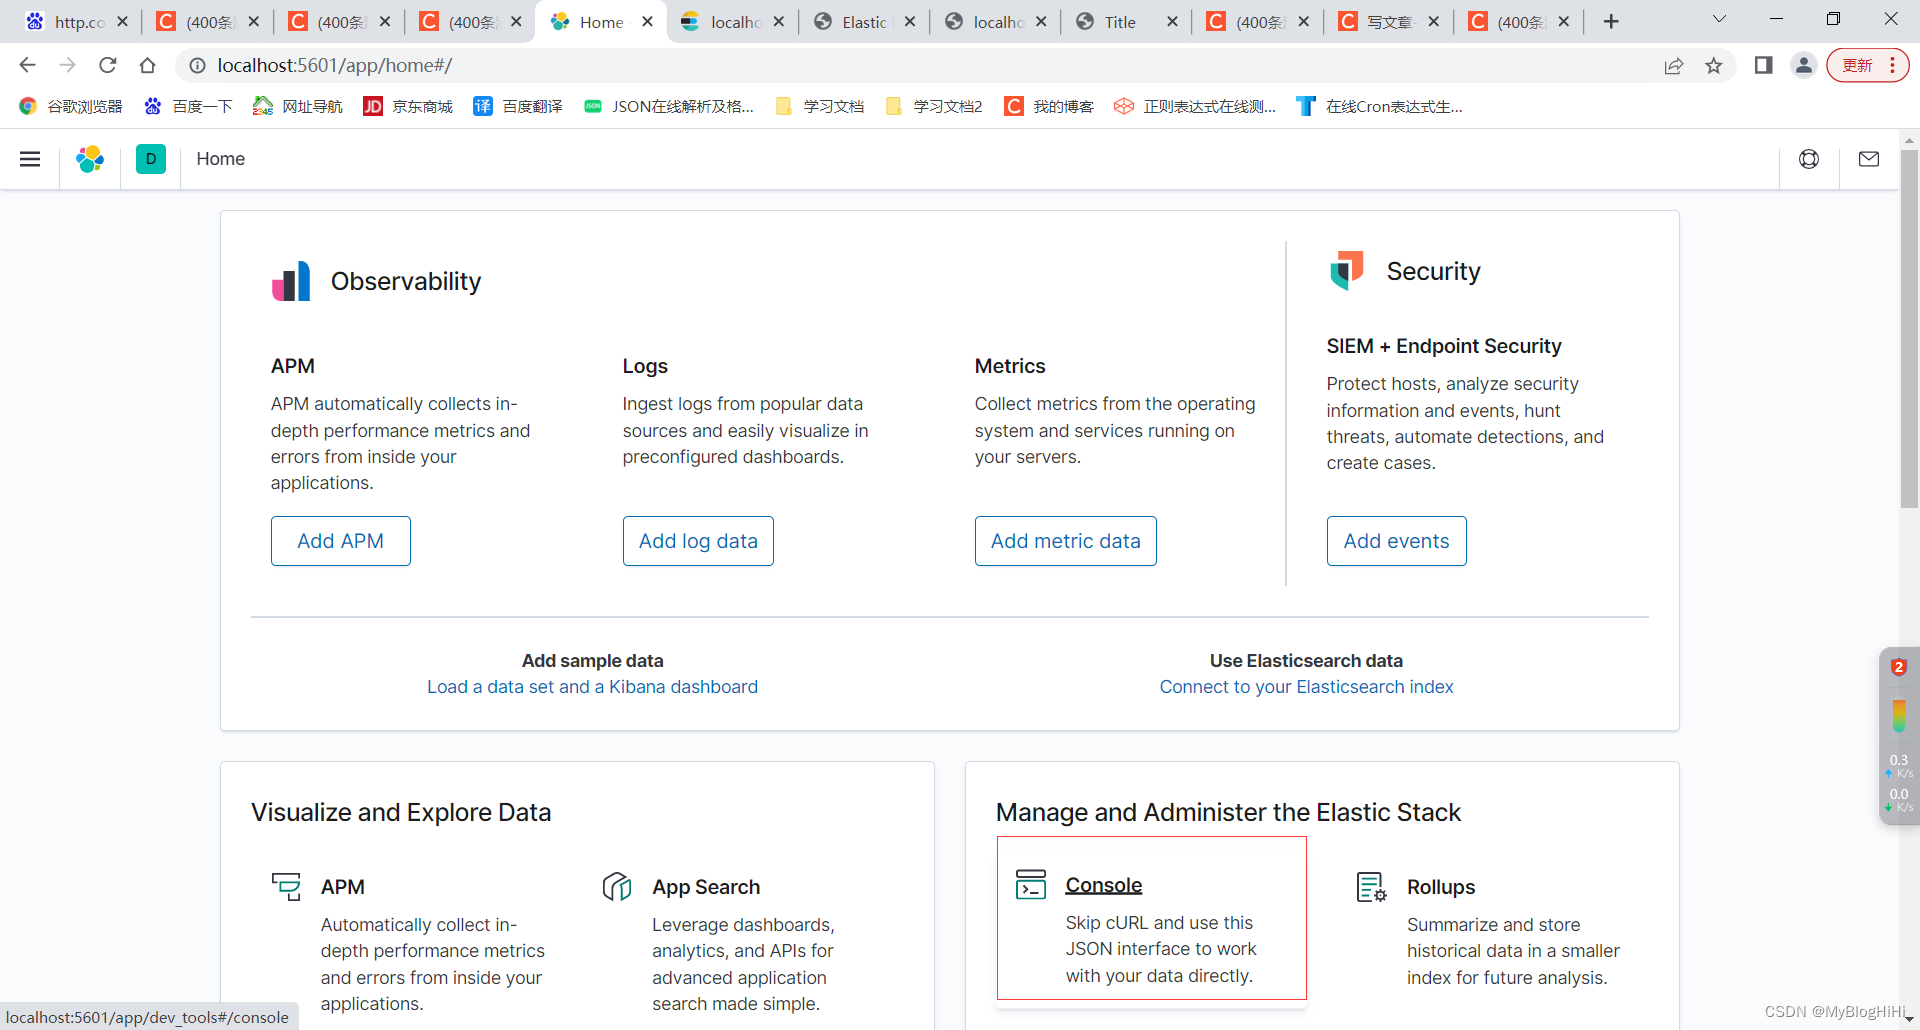Viewport: 1920px width, 1030px height.
Task: Click the Rollups icon
Action: click(x=1371, y=887)
